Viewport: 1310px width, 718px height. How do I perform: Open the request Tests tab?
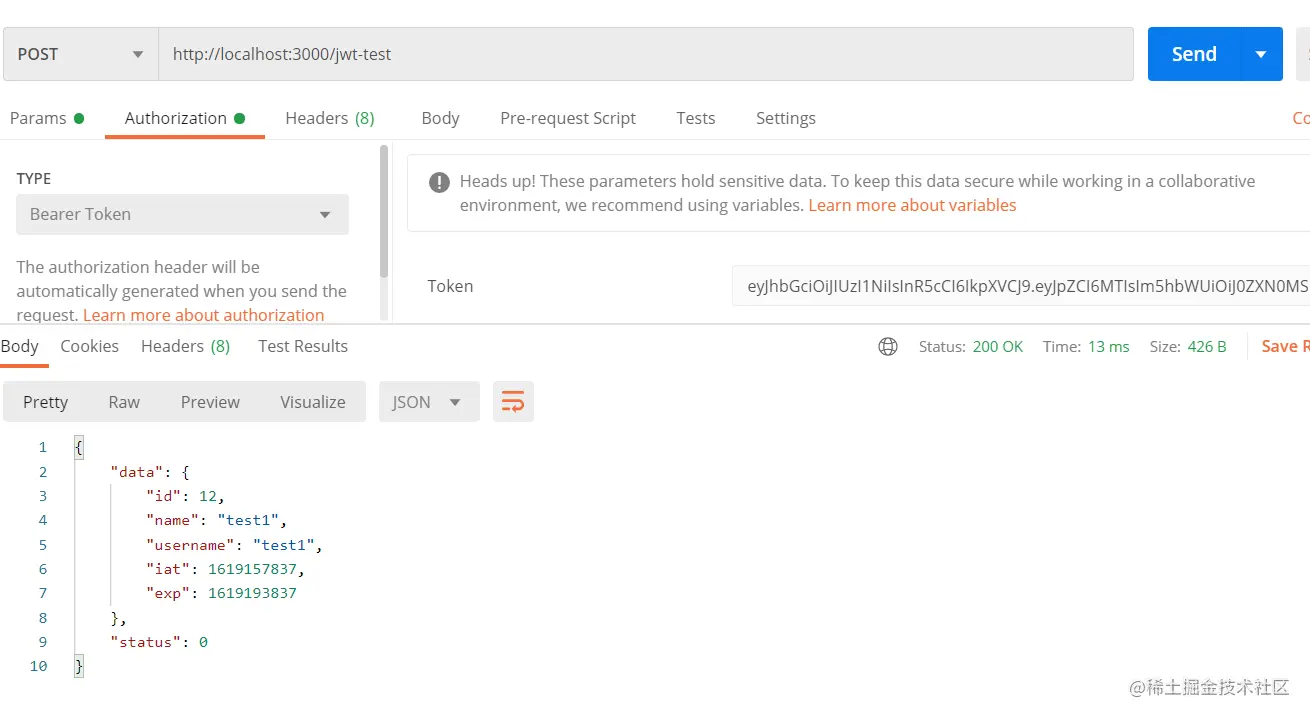point(695,118)
